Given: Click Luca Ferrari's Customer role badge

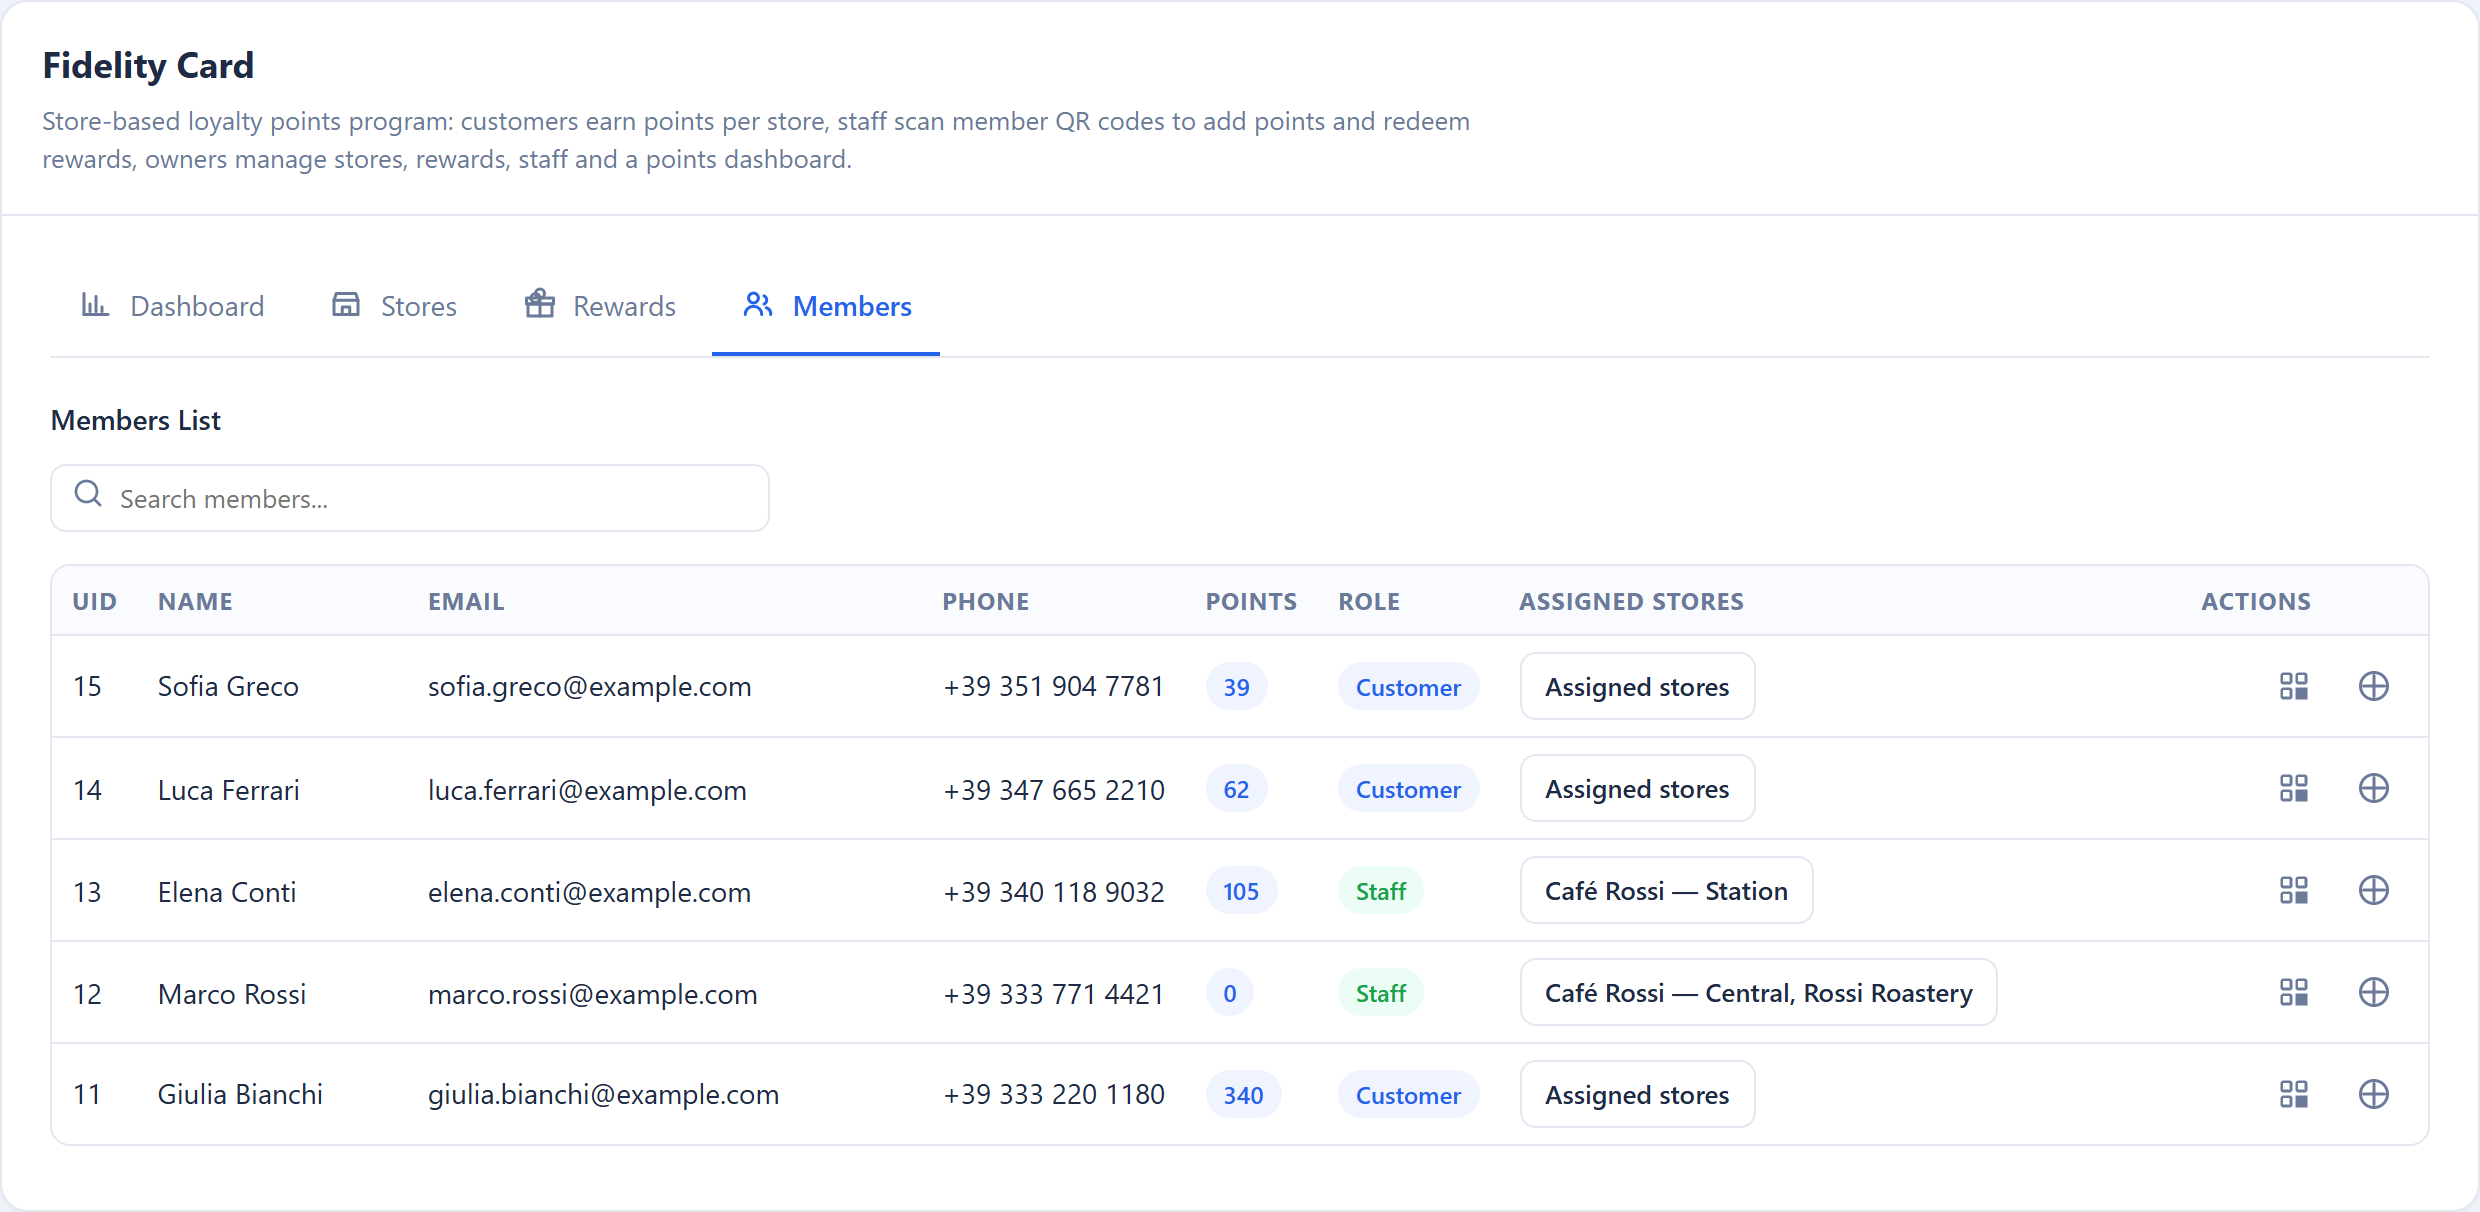Looking at the screenshot, I should 1408,789.
